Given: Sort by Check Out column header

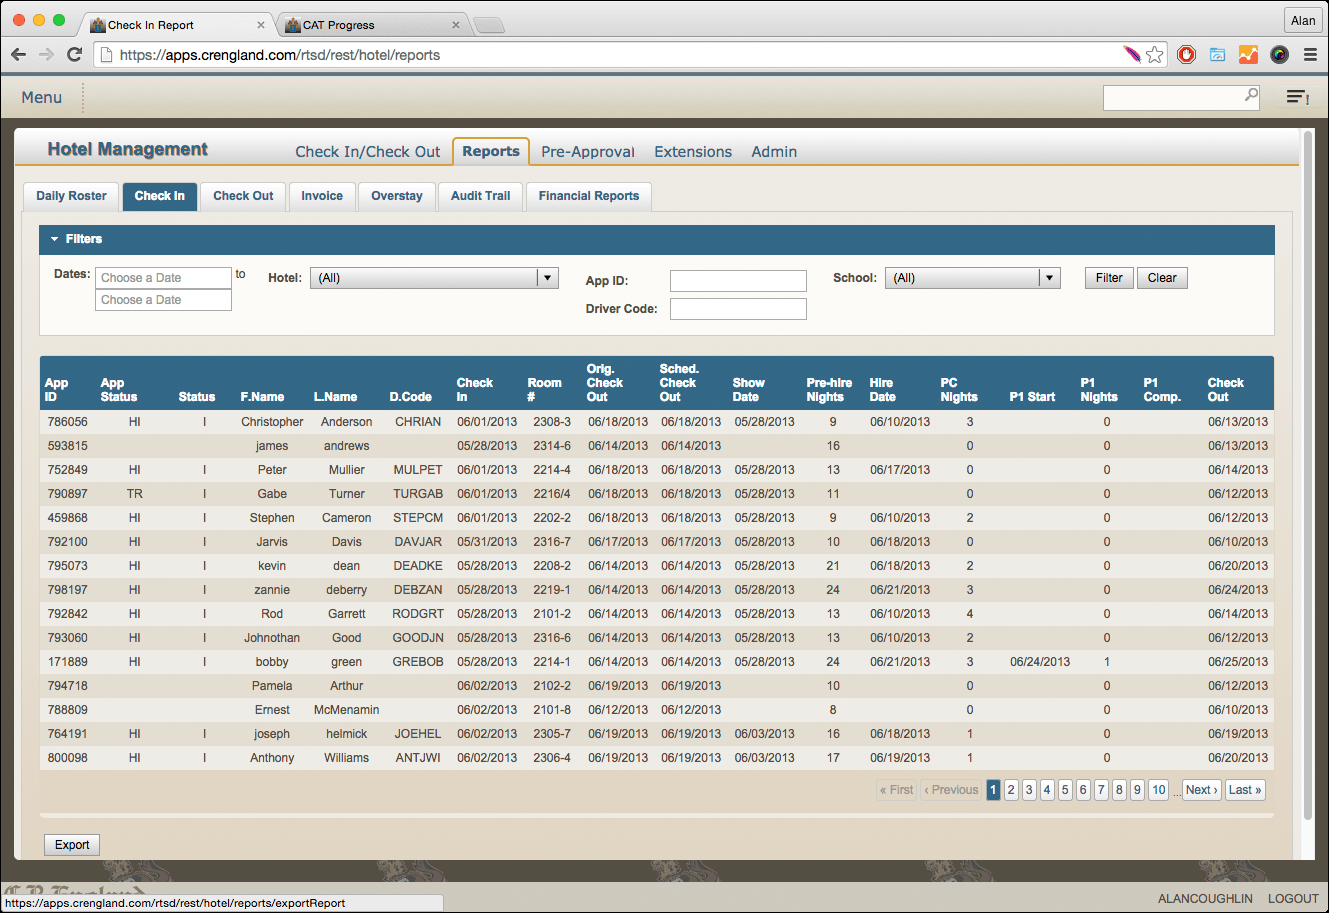Looking at the screenshot, I should [1225, 390].
